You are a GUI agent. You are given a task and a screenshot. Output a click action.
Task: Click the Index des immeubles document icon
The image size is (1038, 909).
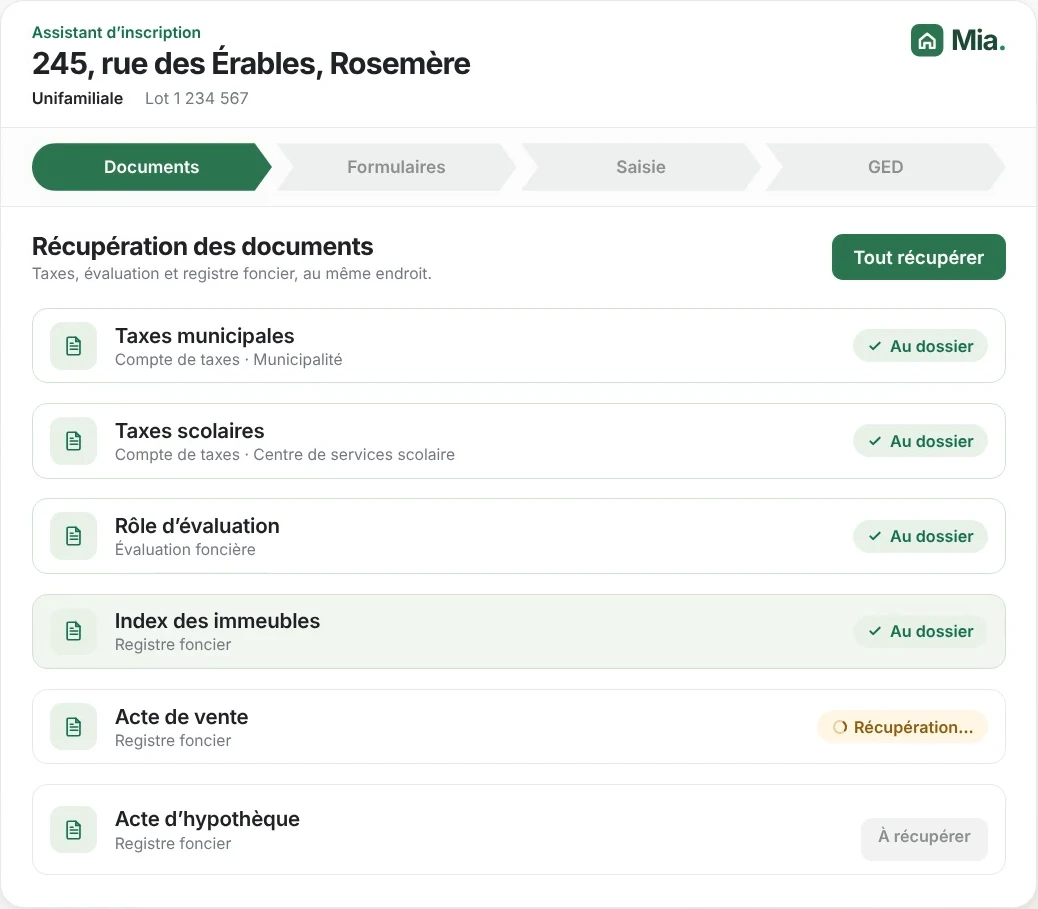coord(73,631)
